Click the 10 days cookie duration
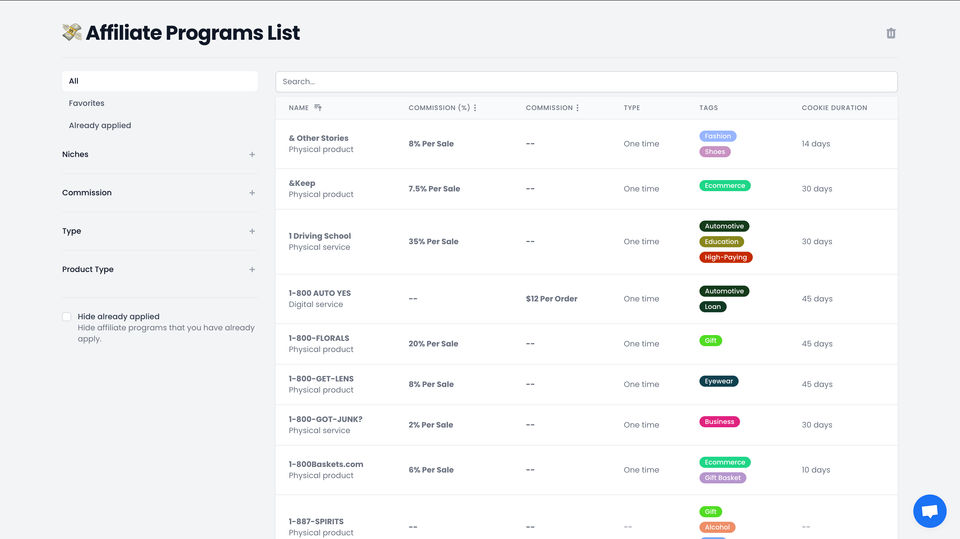The width and height of the screenshot is (960, 539). click(816, 470)
